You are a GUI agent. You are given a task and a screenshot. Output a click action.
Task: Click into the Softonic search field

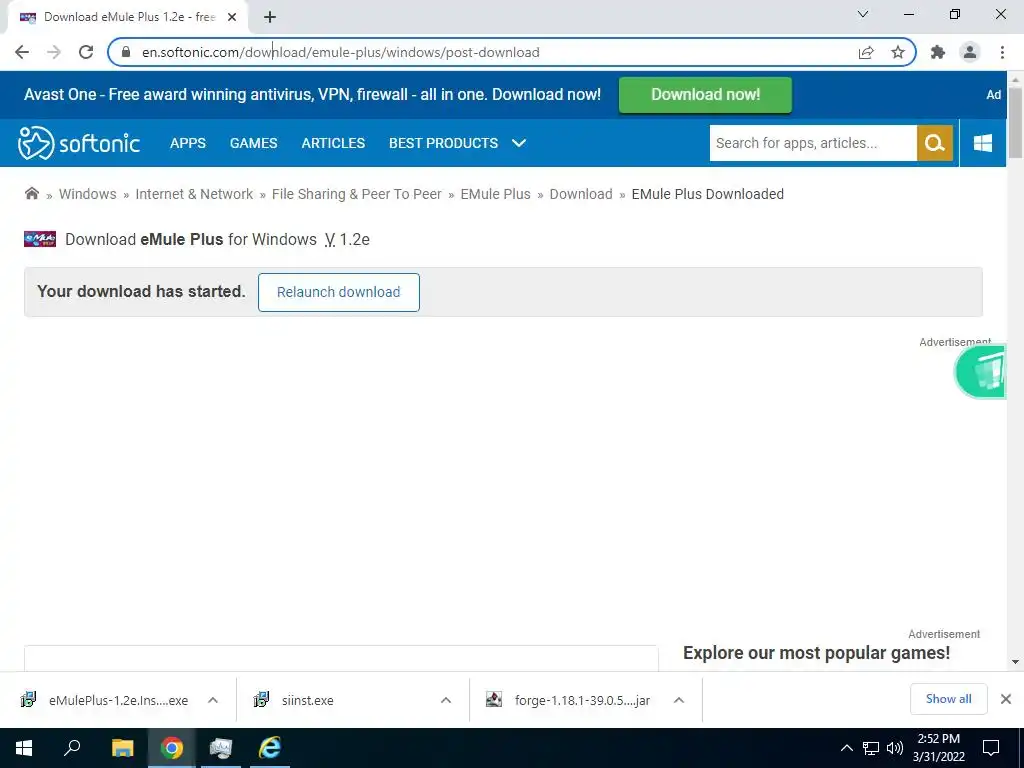point(812,143)
